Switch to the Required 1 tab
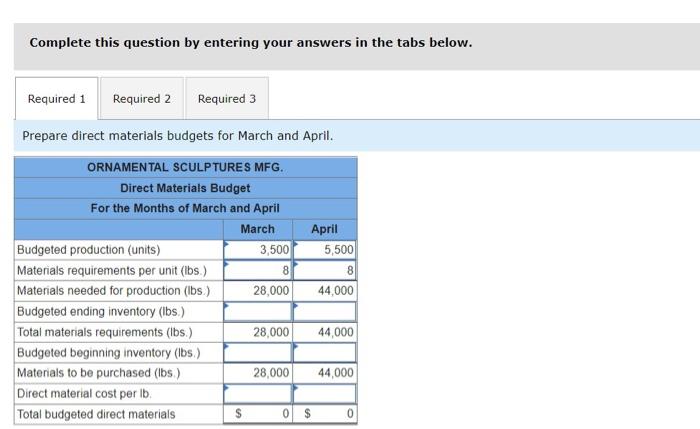 click(x=57, y=99)
